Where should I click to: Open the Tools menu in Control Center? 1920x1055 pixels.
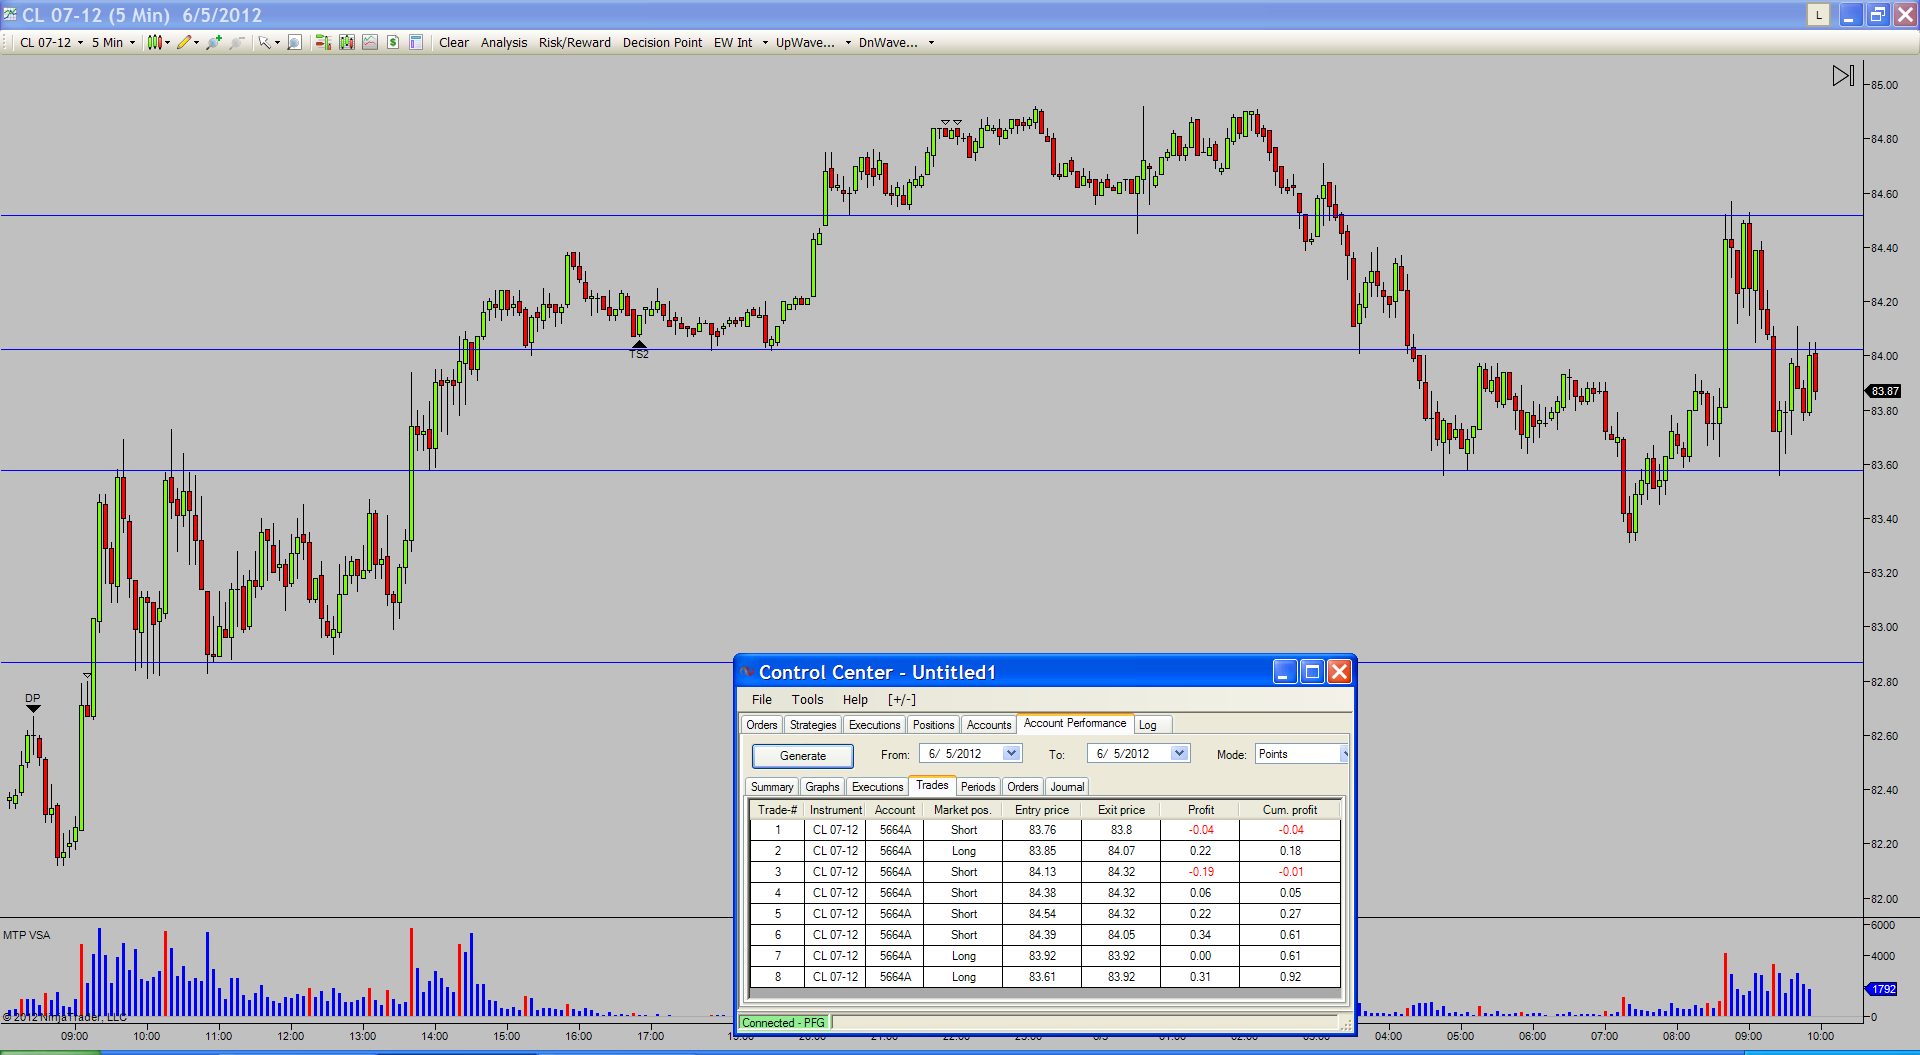(x=807, y=700)
